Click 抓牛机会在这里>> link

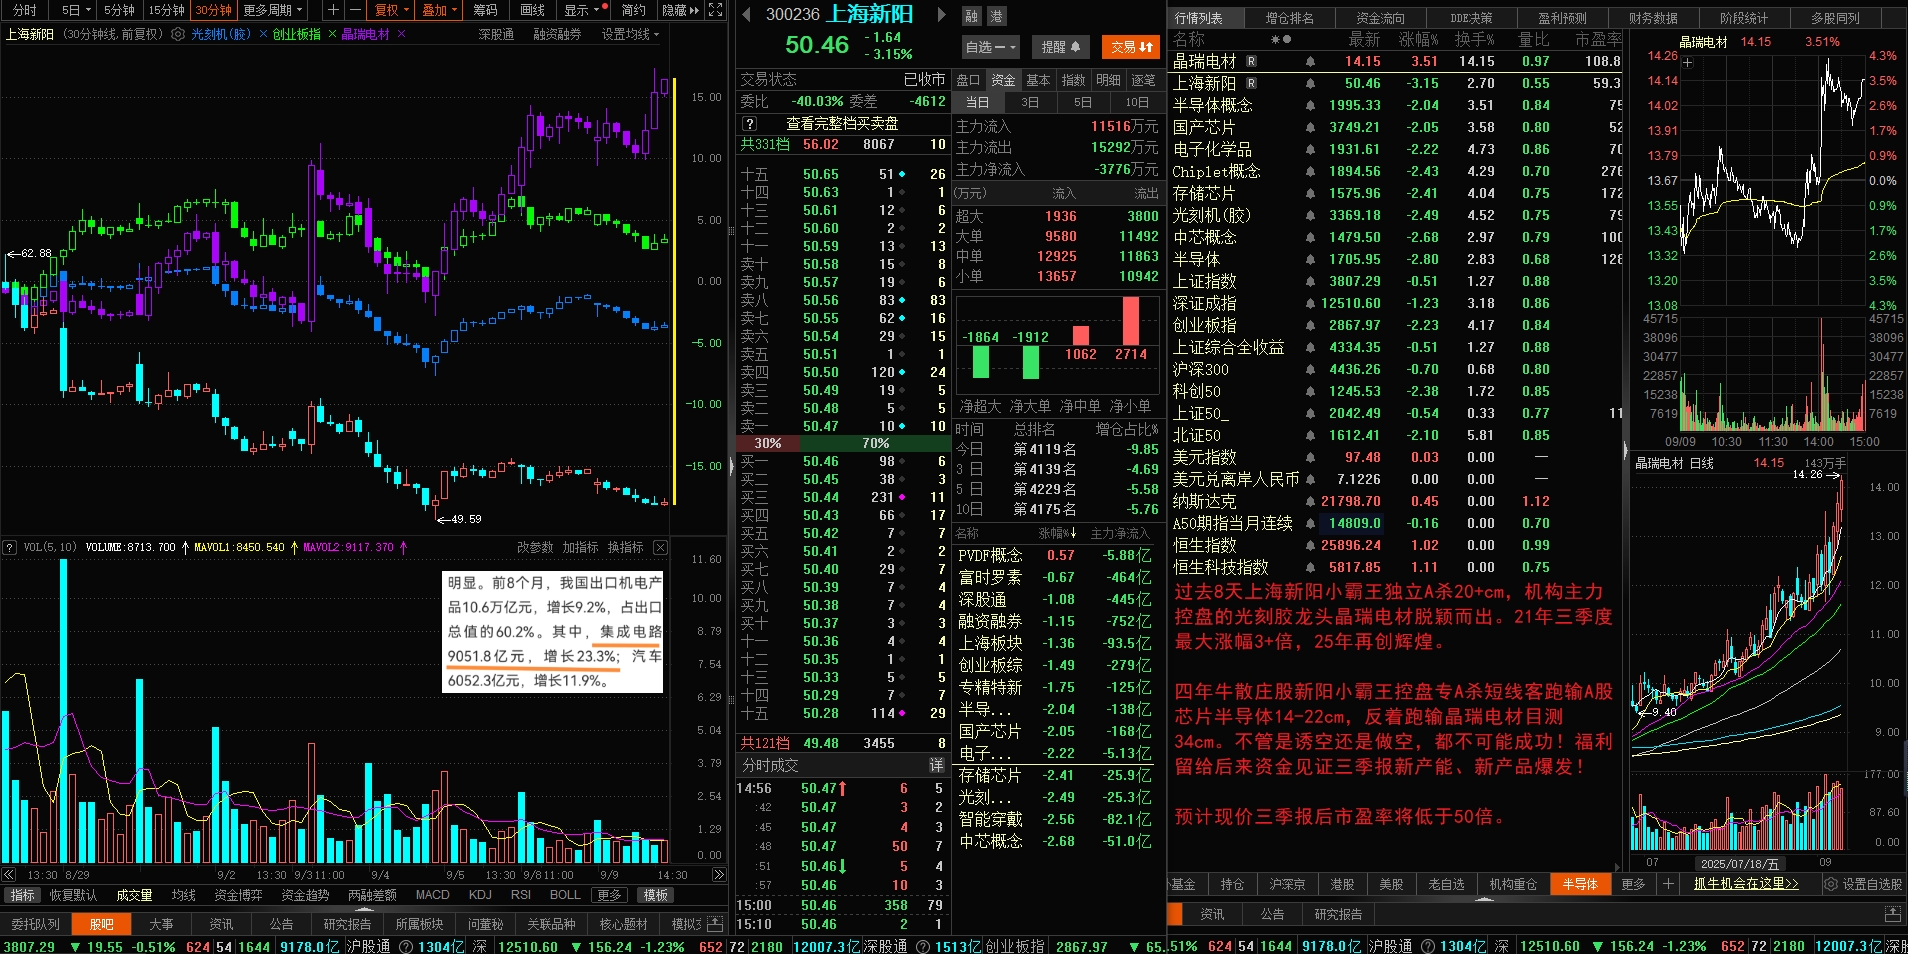[1745, 884]
